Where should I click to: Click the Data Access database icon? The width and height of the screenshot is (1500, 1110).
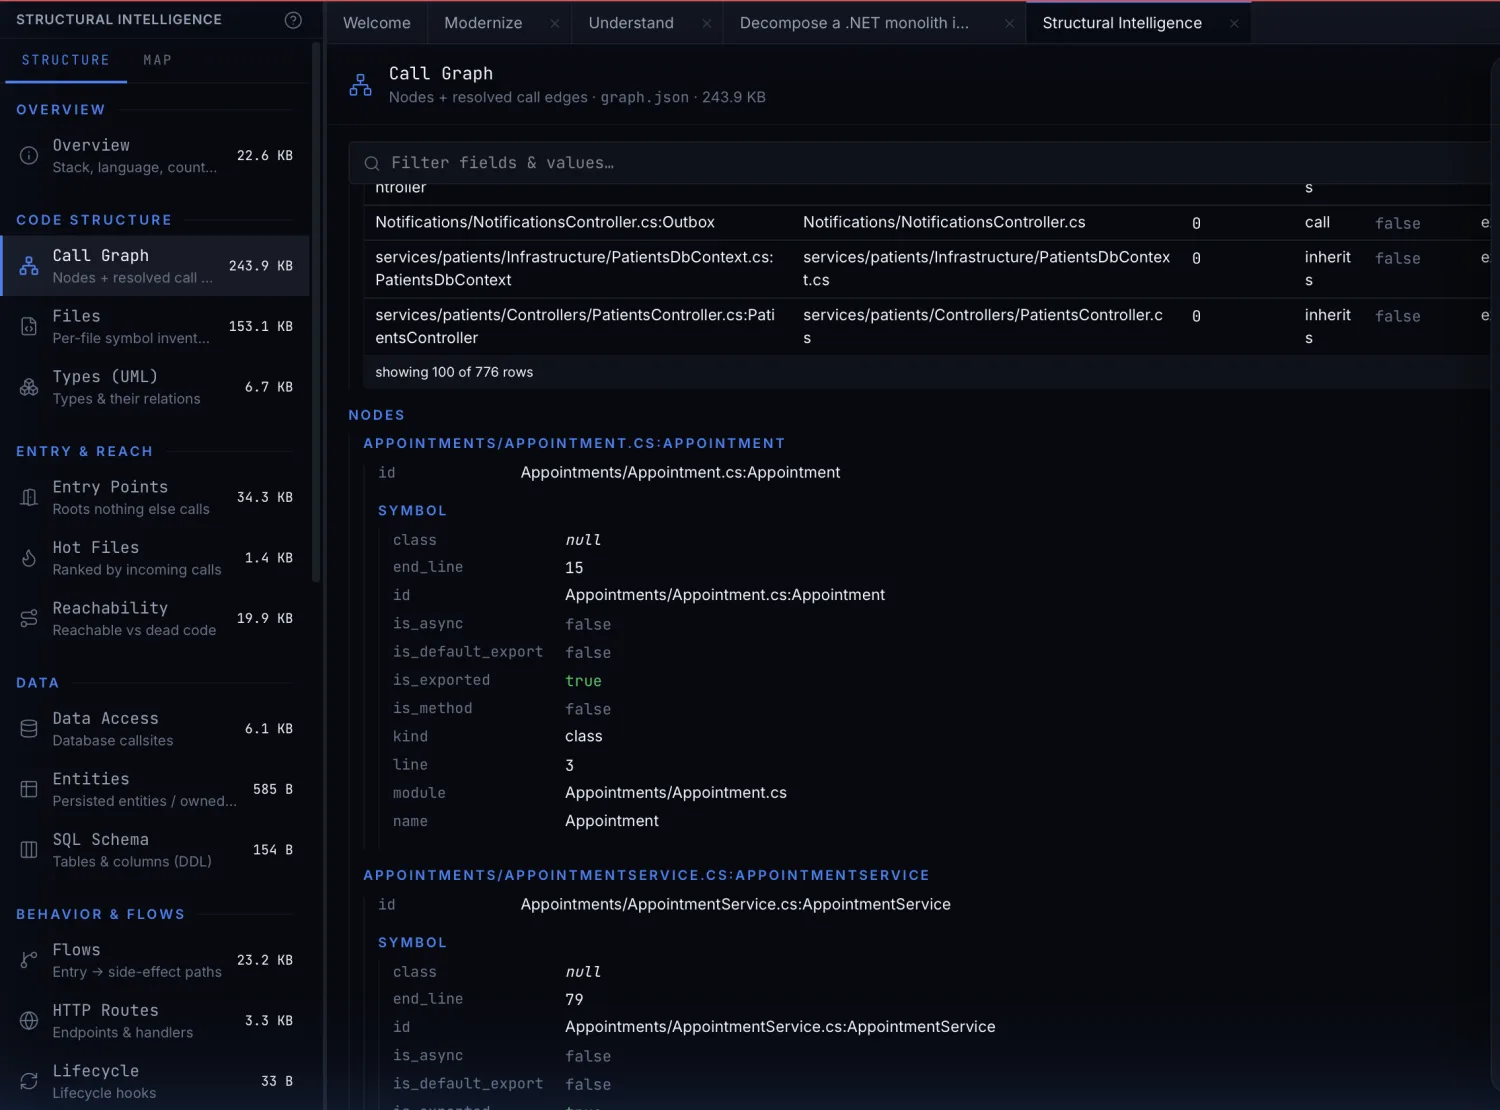coord(29,729)
